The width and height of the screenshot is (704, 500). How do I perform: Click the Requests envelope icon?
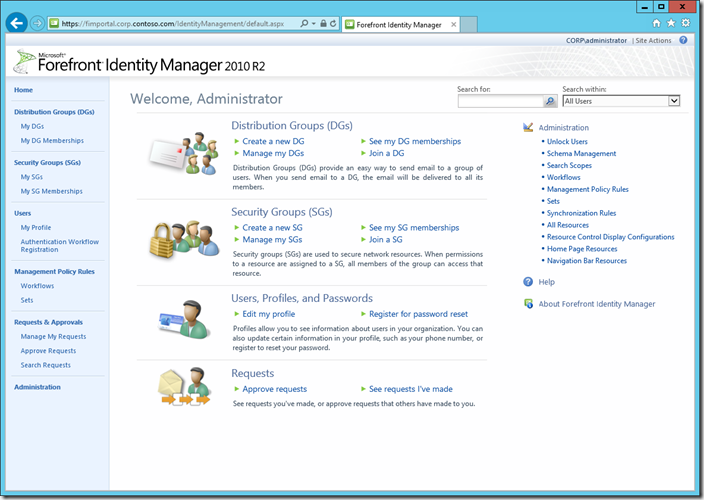click(182, 388)
